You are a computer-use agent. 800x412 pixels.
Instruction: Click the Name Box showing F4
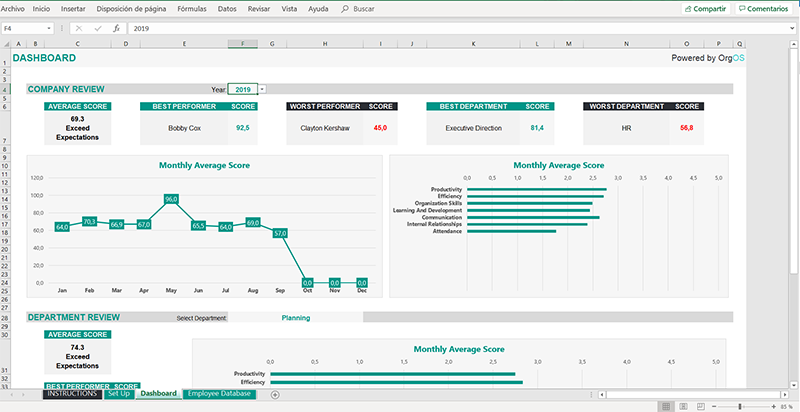coord(24,29)
